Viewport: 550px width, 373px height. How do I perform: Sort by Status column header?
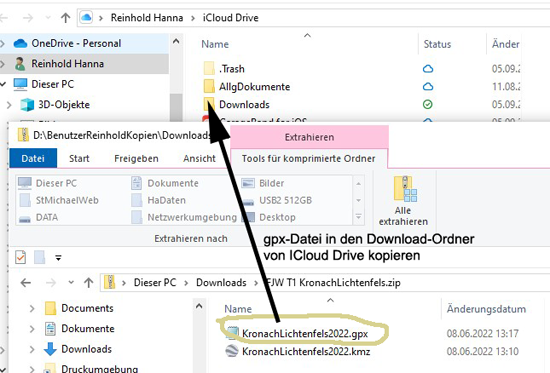437,44
